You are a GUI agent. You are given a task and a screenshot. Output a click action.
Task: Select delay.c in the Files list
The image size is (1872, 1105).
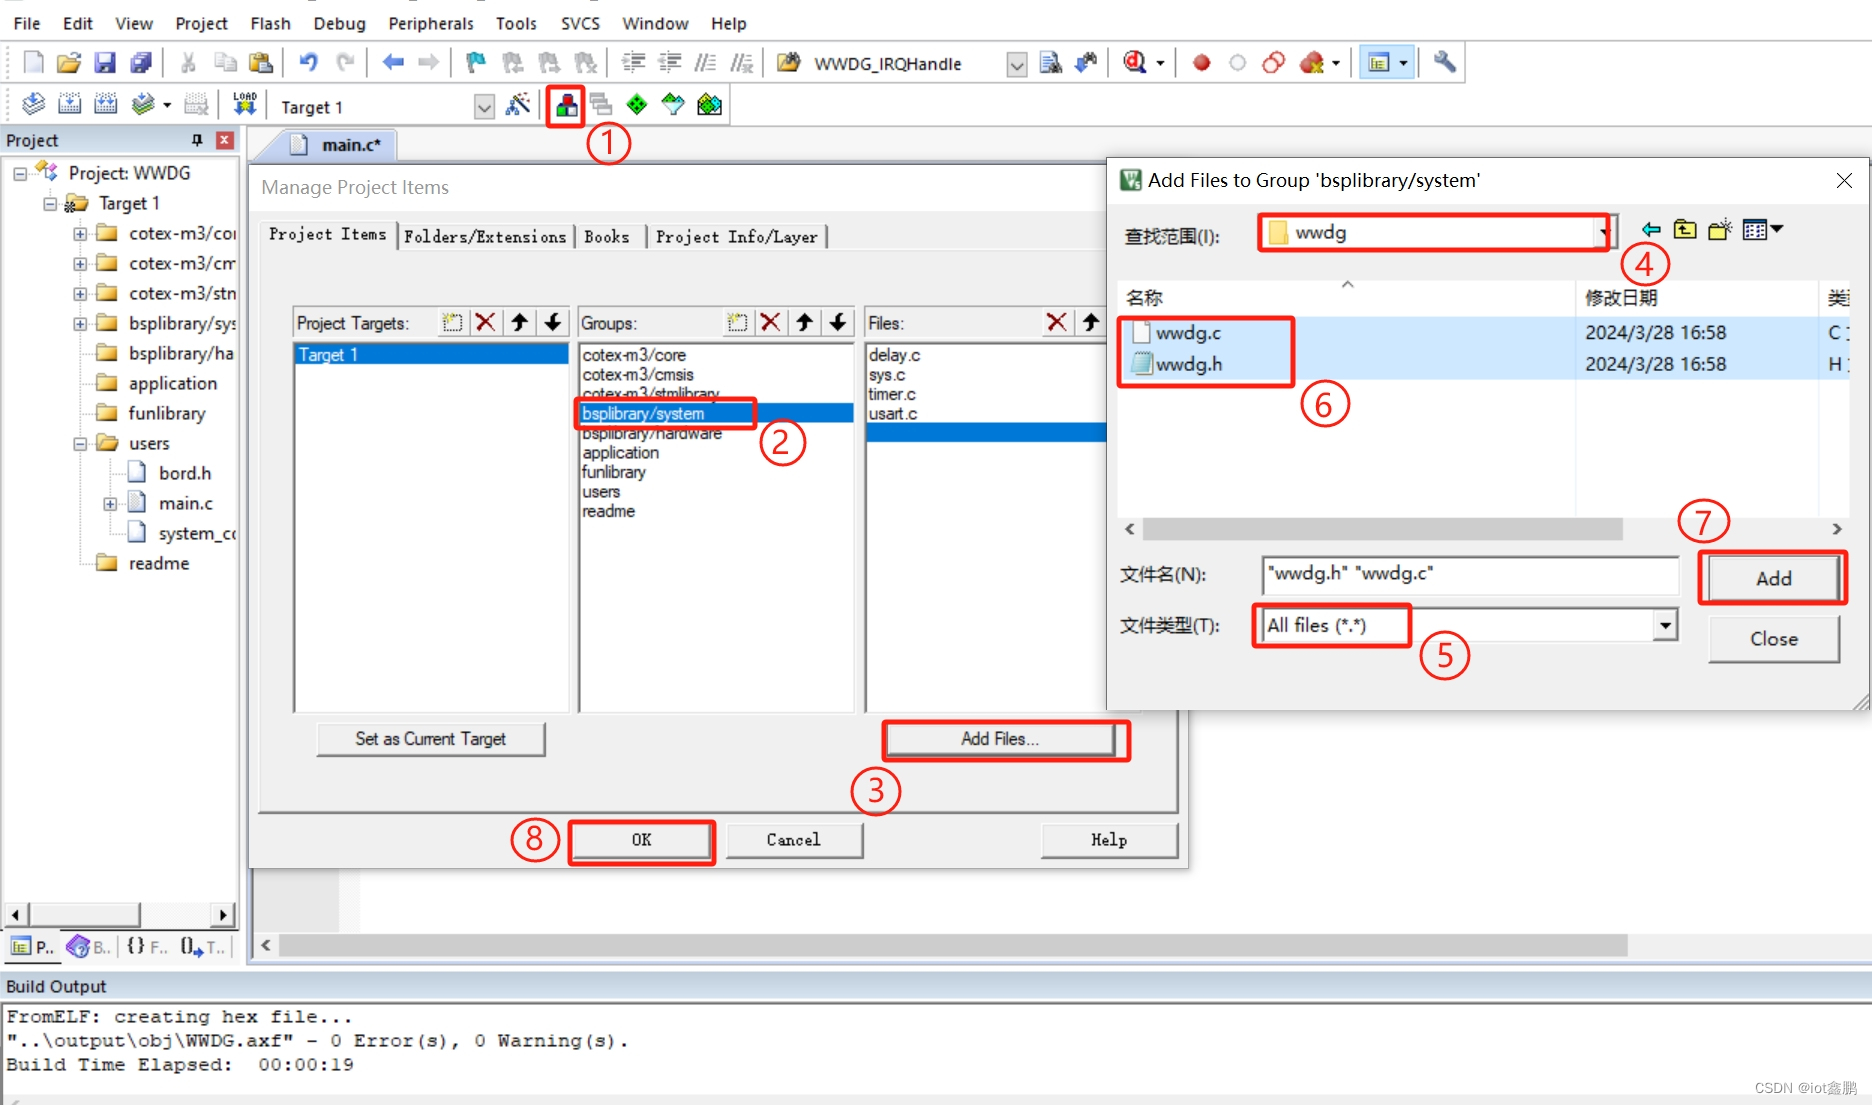coord(894,355)
